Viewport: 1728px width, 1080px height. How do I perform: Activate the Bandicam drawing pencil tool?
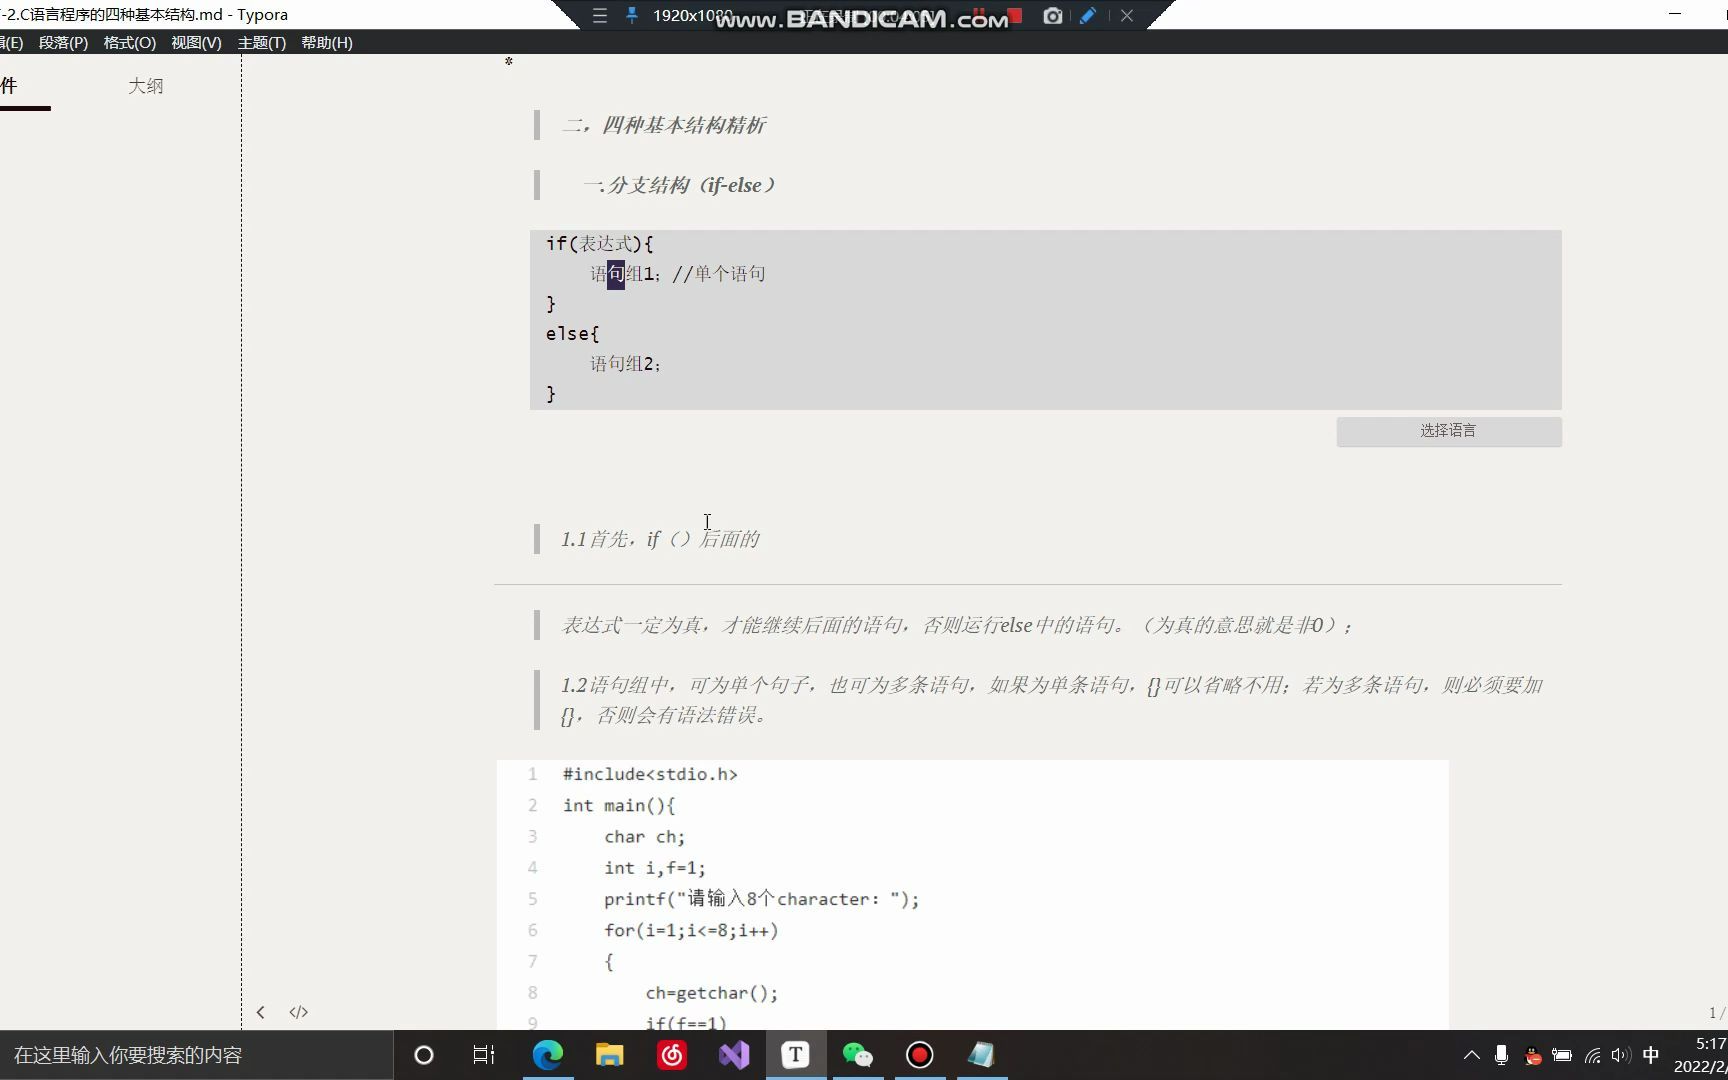click(1088, 16)
